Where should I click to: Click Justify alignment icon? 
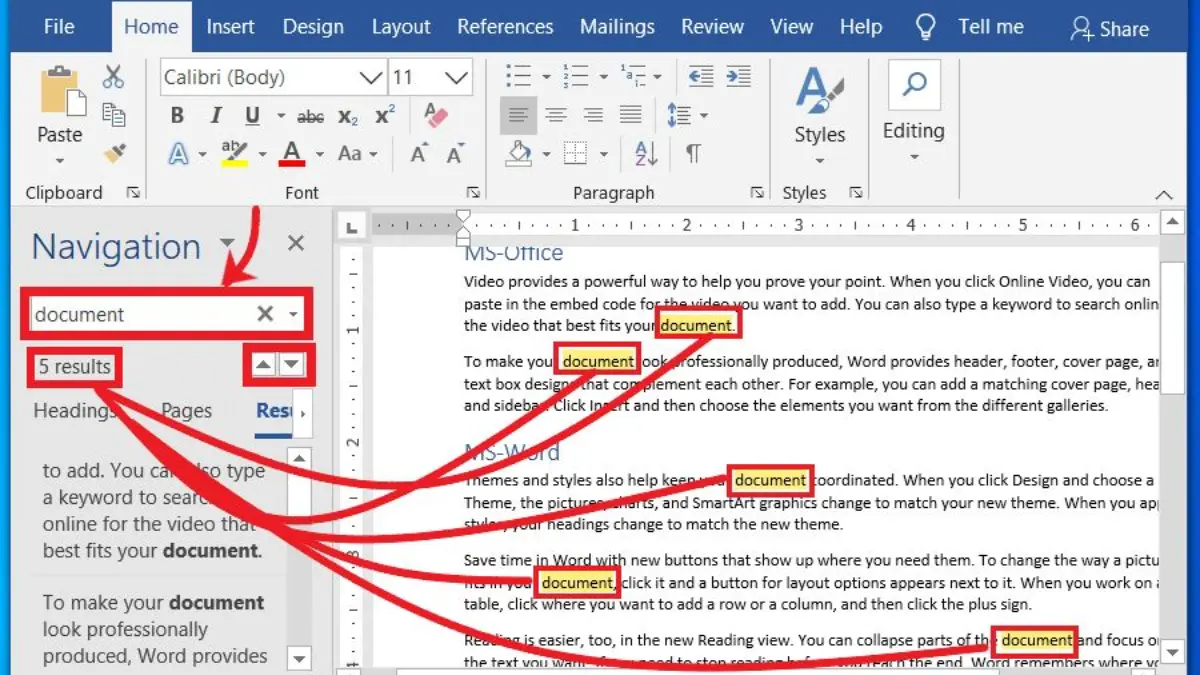(630, 115)
